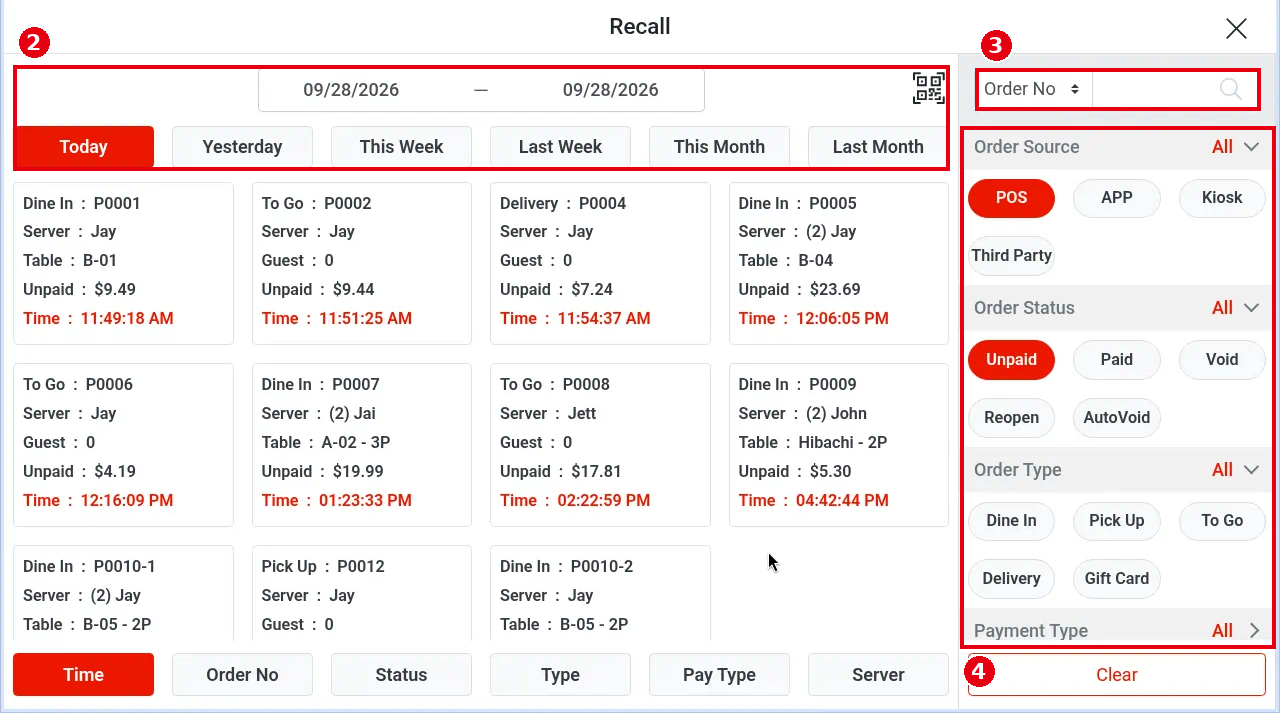Click the end date field
This screenshot has width=1280, height=713.
point(610,90)
